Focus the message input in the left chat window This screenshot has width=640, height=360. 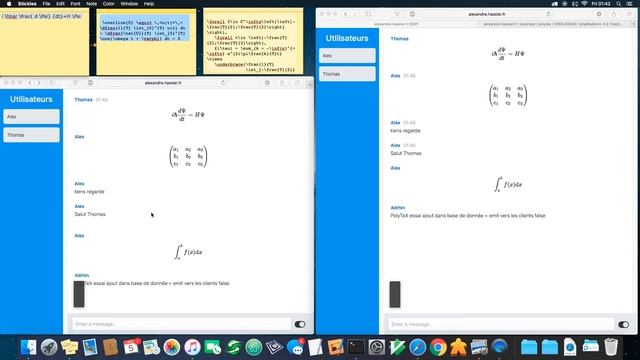coord(182,324)
